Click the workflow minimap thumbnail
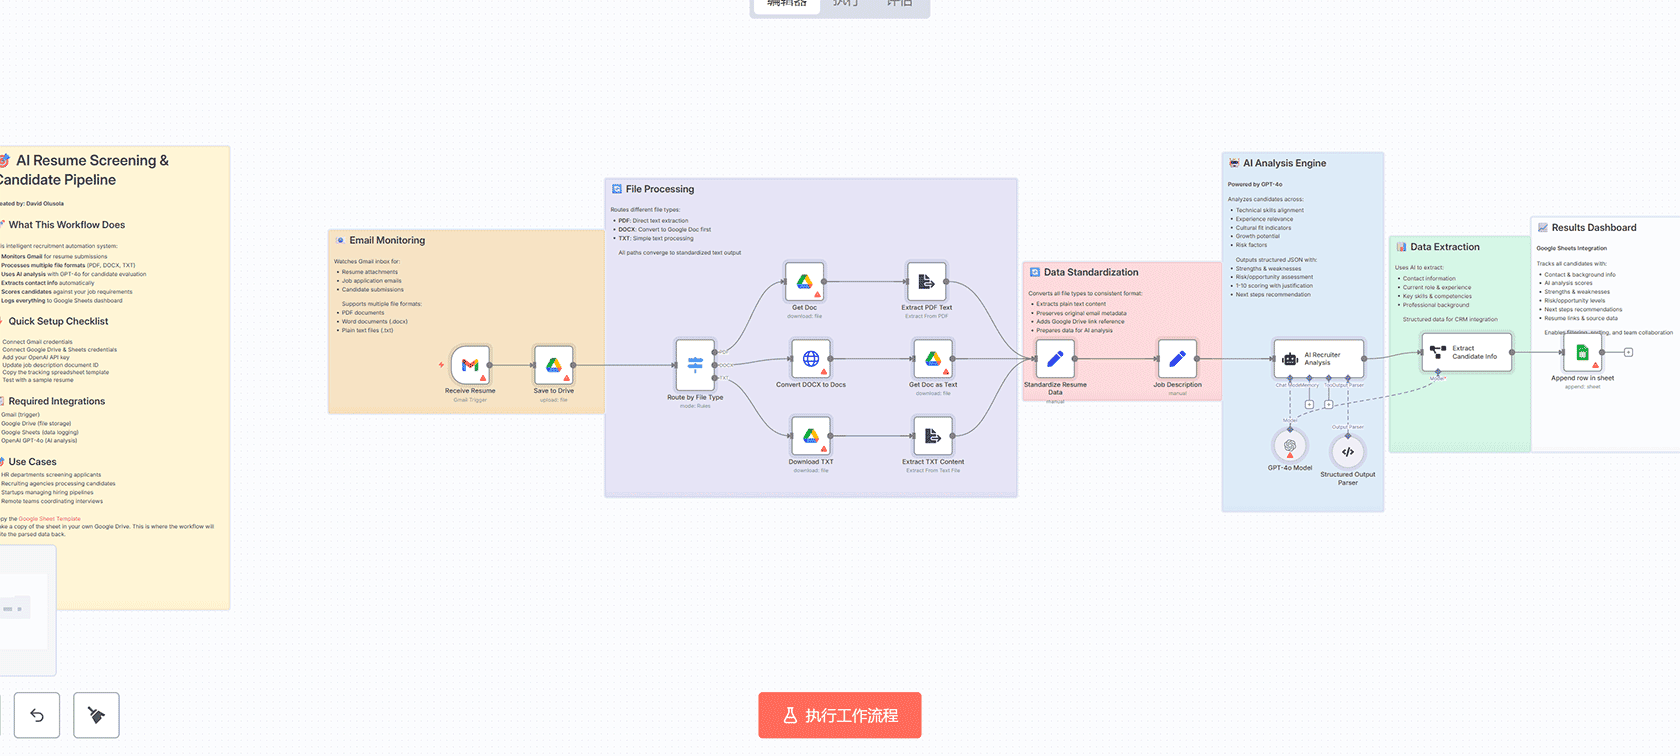This screenshot has width=1680, height=756. [x=25, y=609]
